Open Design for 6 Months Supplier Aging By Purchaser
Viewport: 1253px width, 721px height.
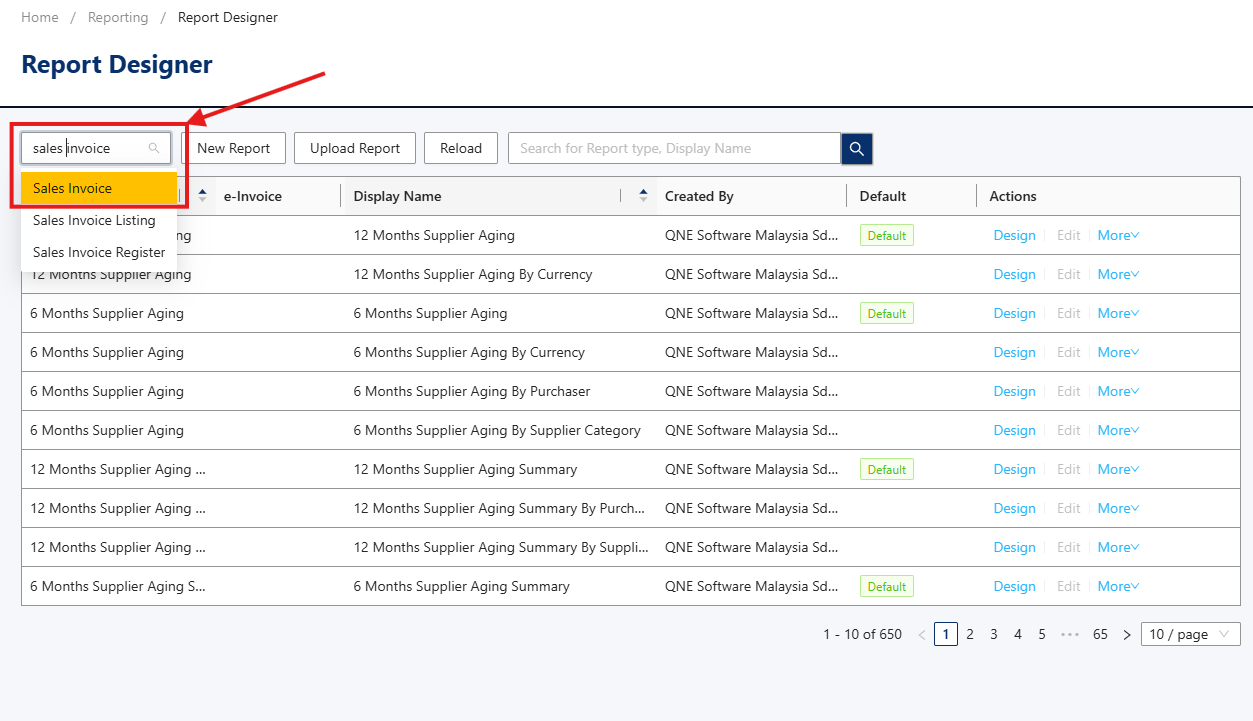(1014, 392)
